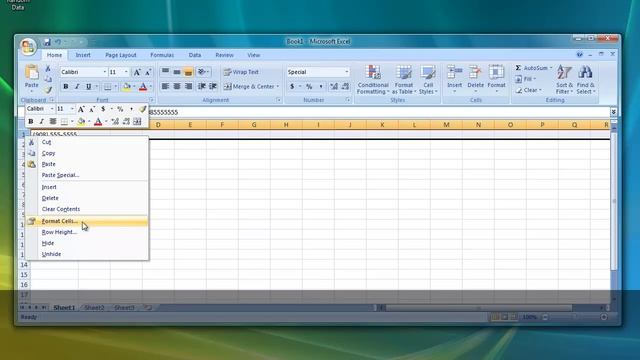
Task: Toggle Middle Align in Alignment group
Action: point(177,72)
